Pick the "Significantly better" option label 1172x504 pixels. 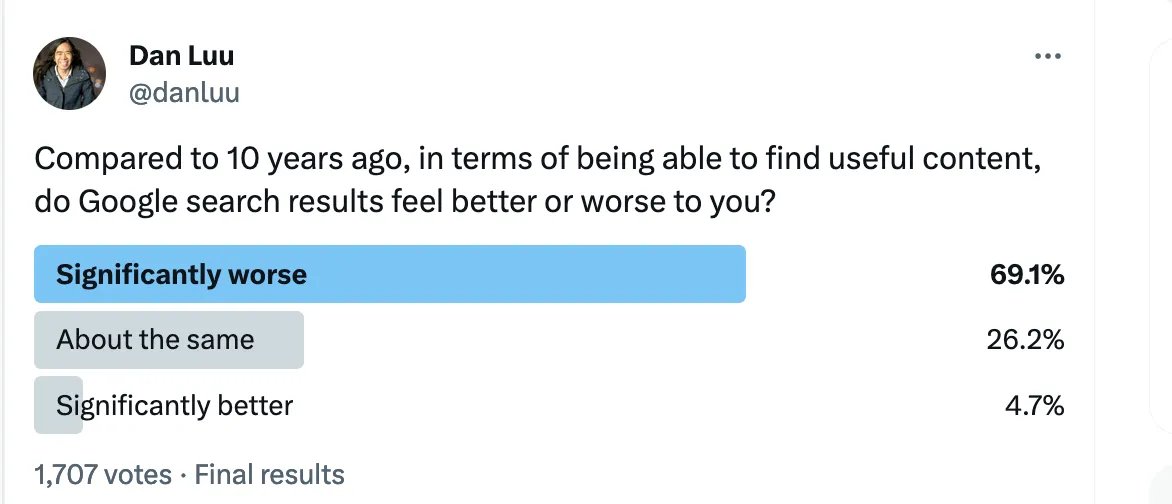(175, 406)
